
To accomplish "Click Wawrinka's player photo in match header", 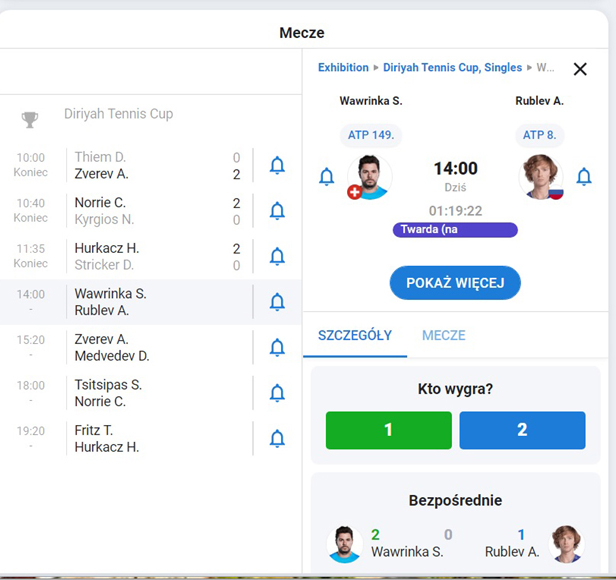I will click(370, 177).
